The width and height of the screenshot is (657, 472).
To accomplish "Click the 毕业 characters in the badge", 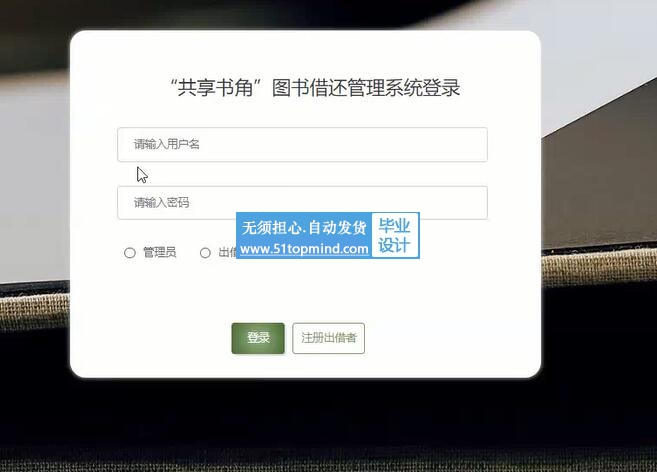I will (394, 226).
